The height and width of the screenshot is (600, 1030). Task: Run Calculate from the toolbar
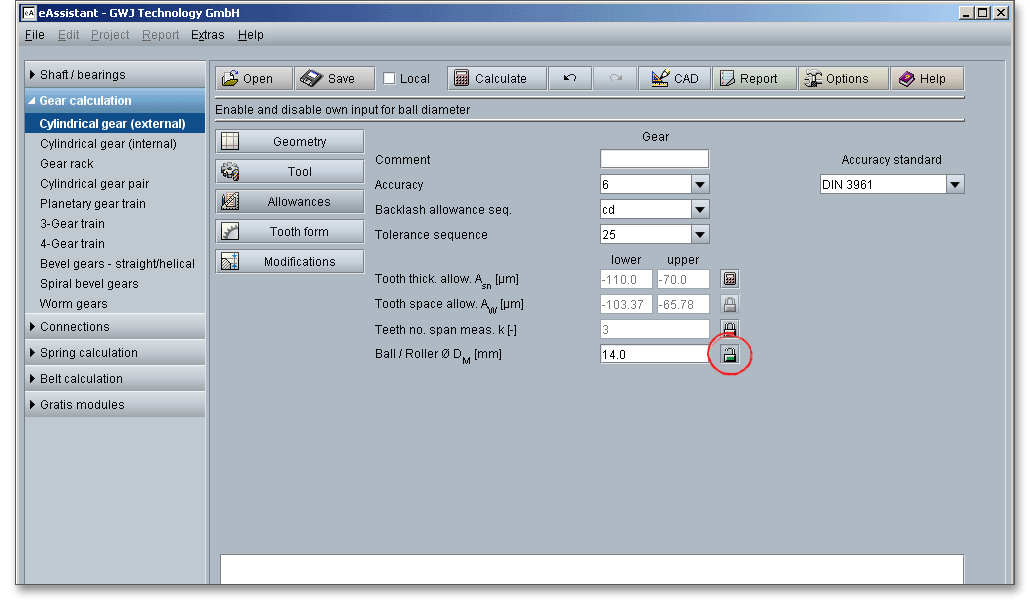click(497, 79)
